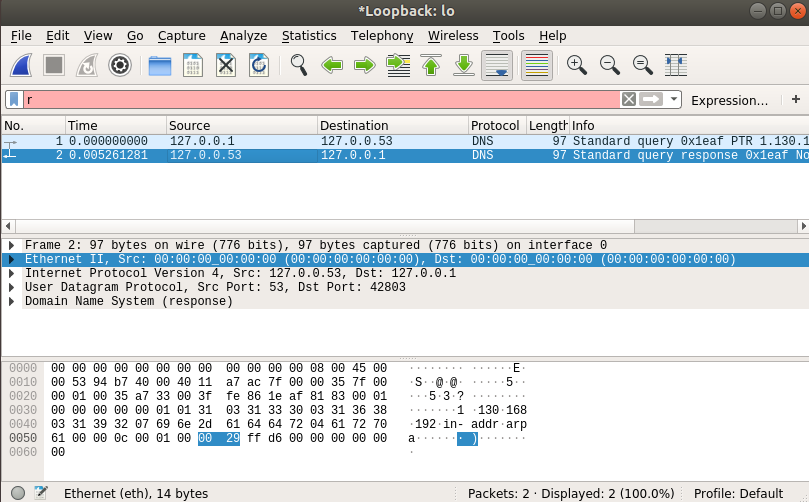Open the Tools menu
Viewport: 809px width, 502px height.
(x=508, y=36)
